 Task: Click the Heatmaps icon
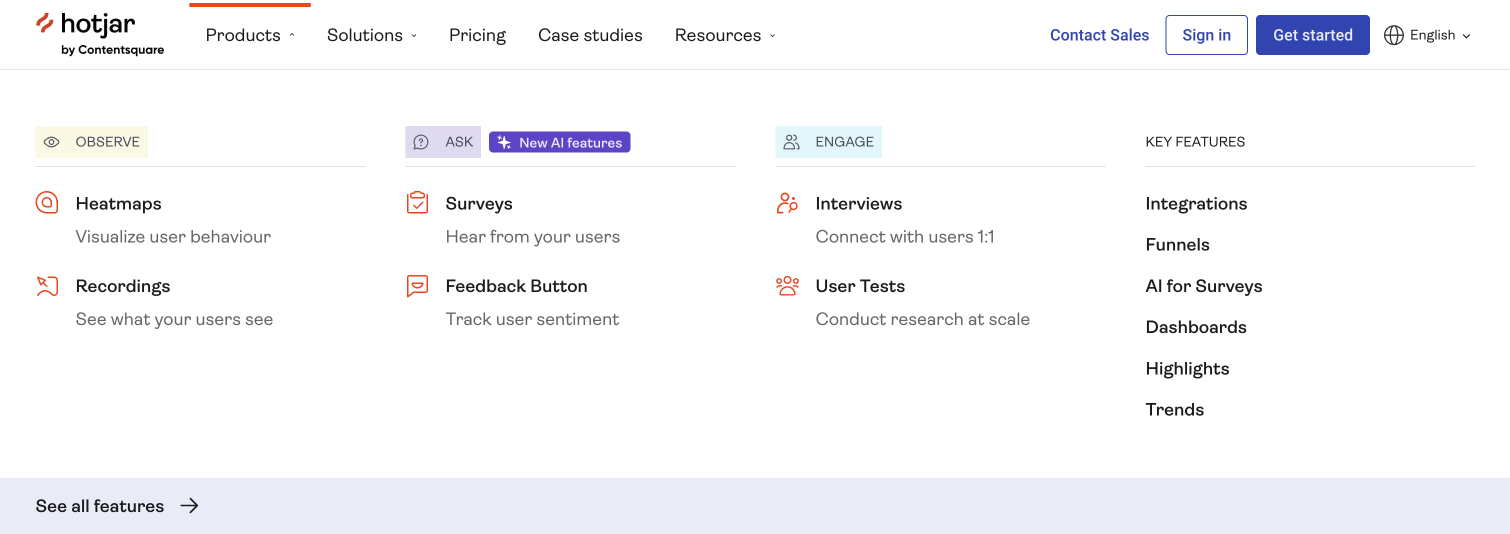(47, 203)
